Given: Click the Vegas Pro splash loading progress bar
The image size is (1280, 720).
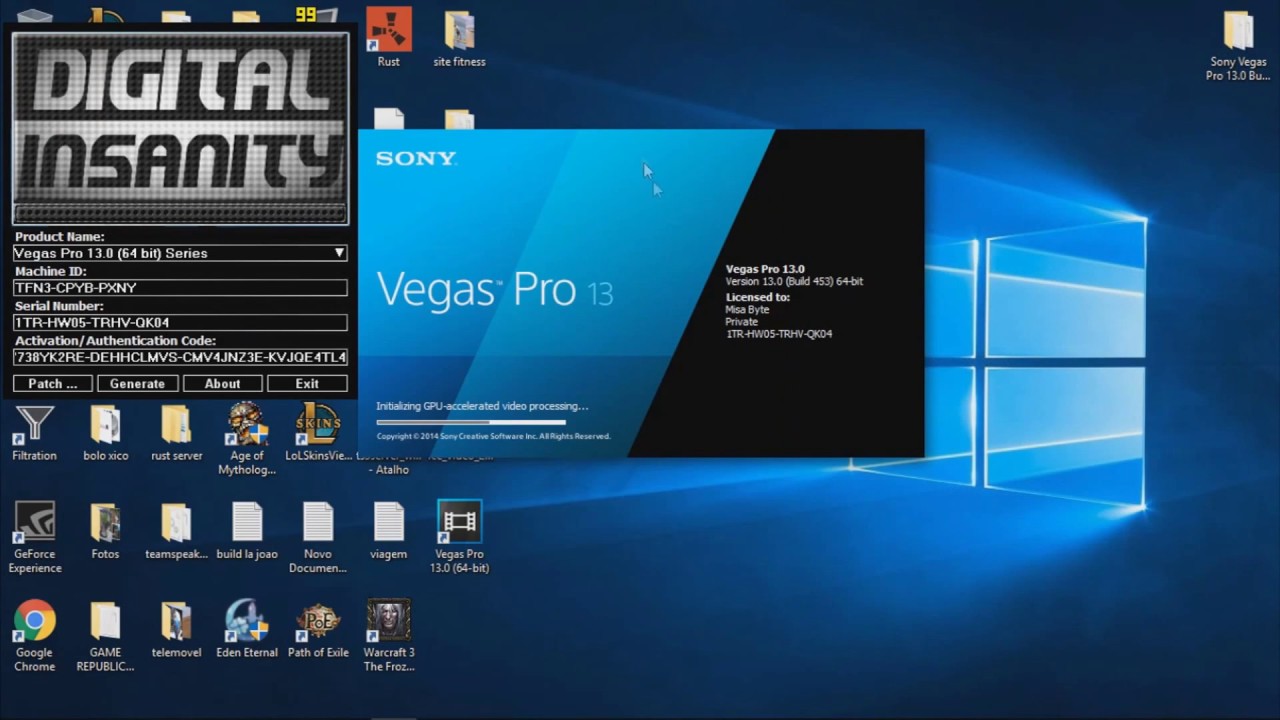Looking at the screenshot, I should coord(471,422).
